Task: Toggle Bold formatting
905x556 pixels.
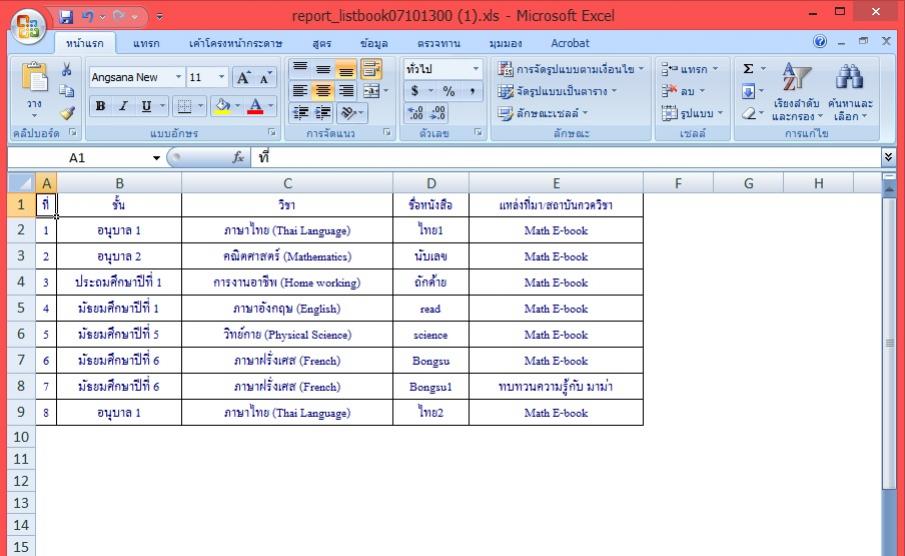Action: point(100,106)
